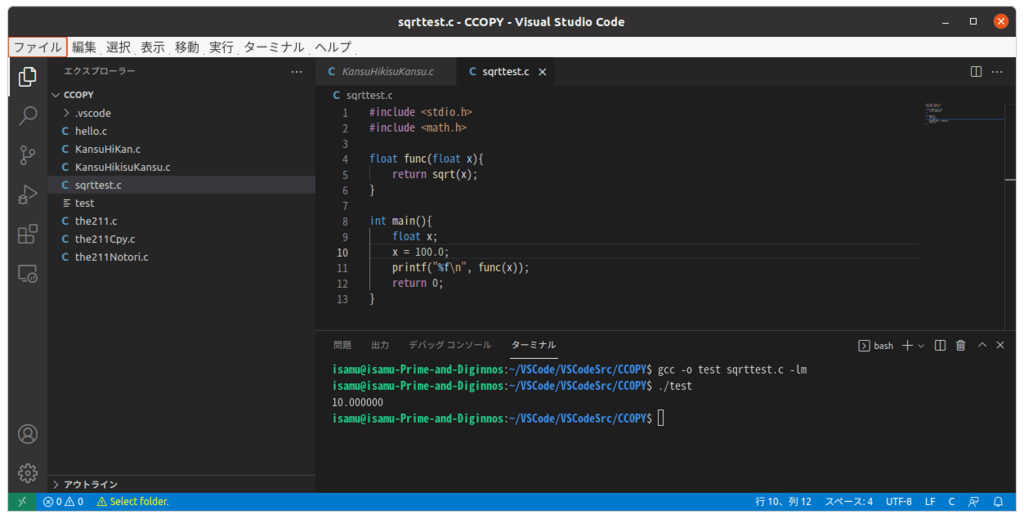Open the211.c in explorer
Screen dimensions: 1024x519
[x=182, y=221]
